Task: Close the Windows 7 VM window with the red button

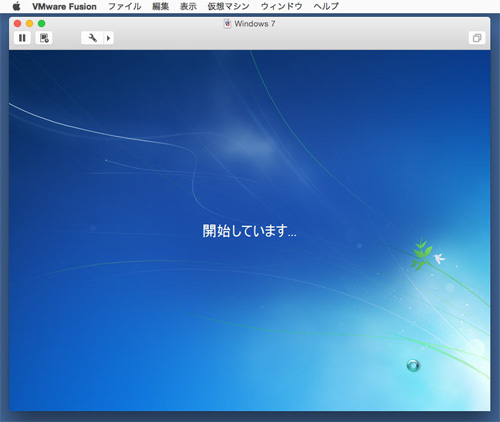Action: click(x=17, y=24)
